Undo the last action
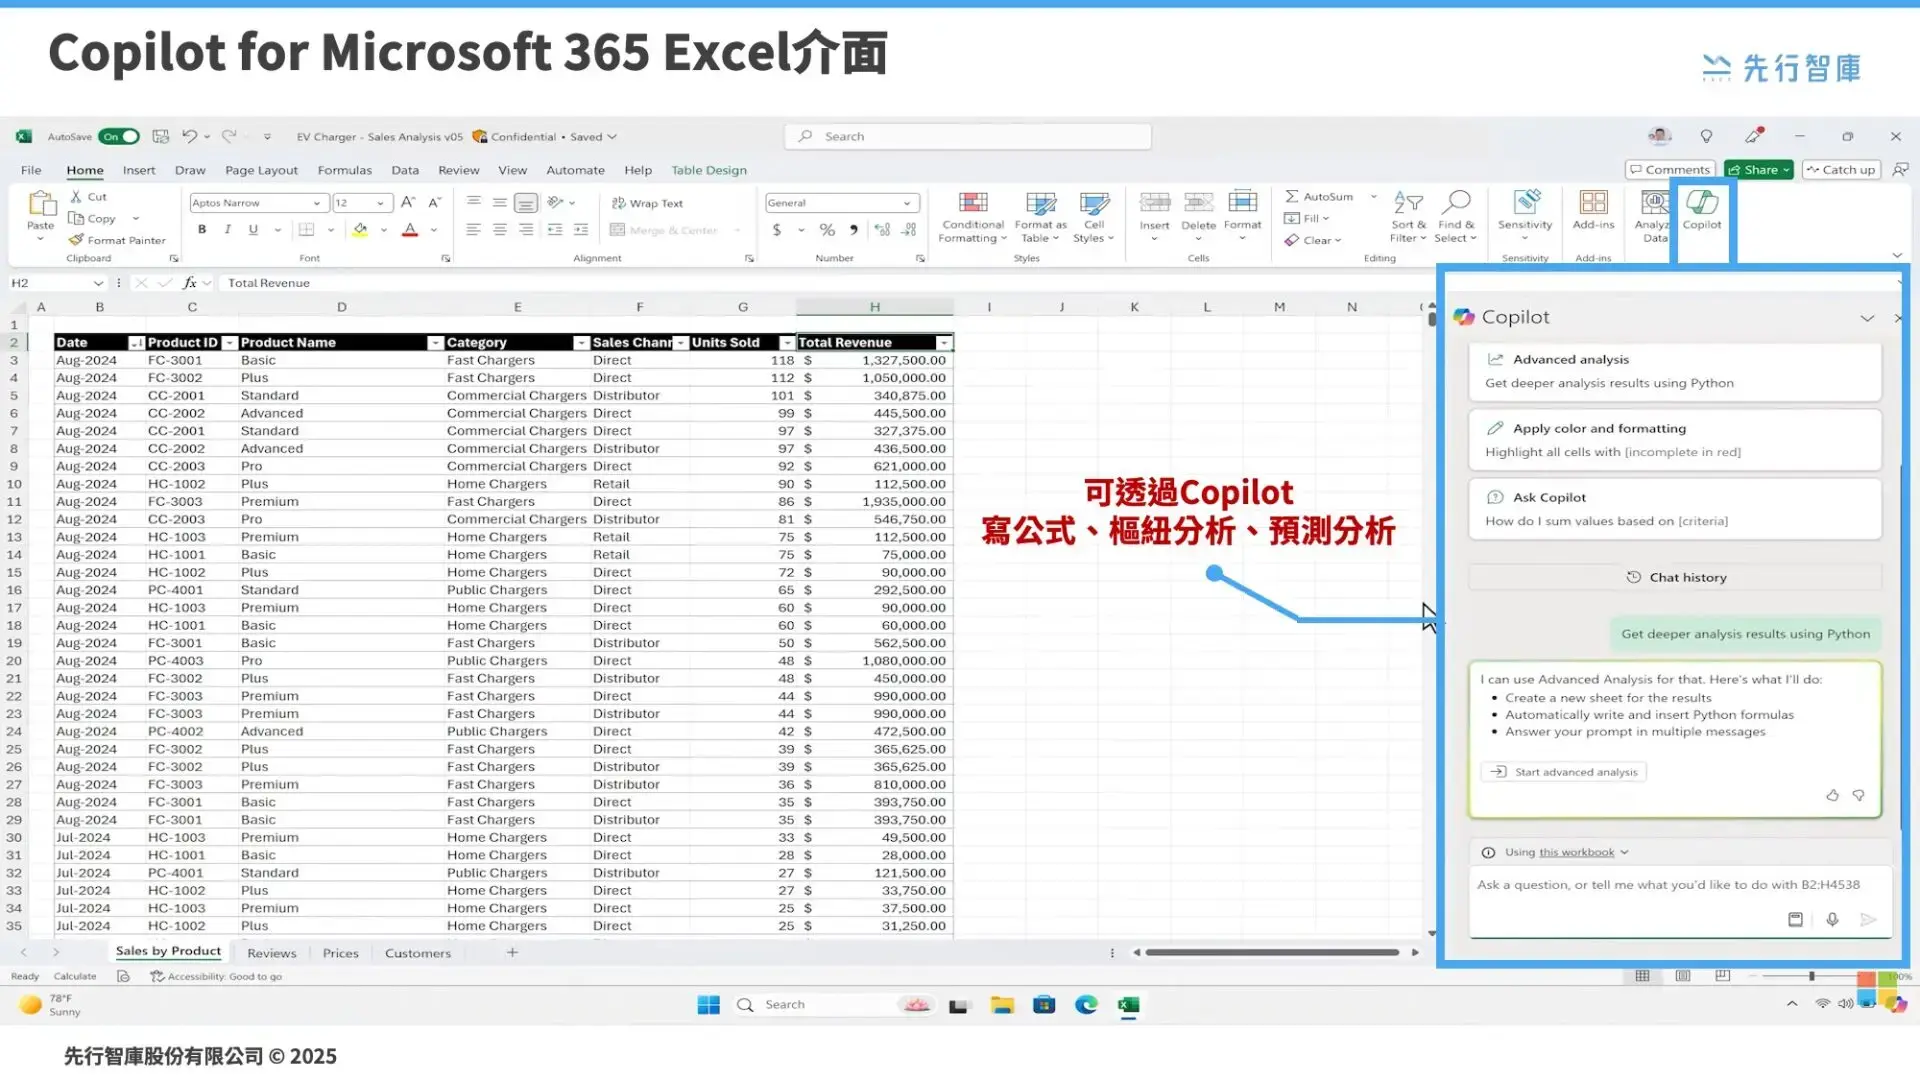 click(189, 136)
